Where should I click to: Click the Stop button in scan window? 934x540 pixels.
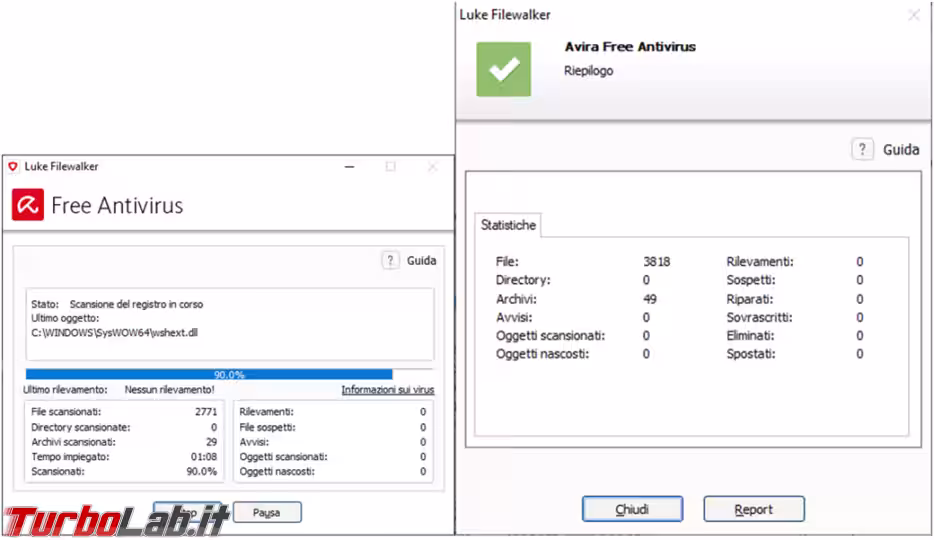tap(187, 512)
